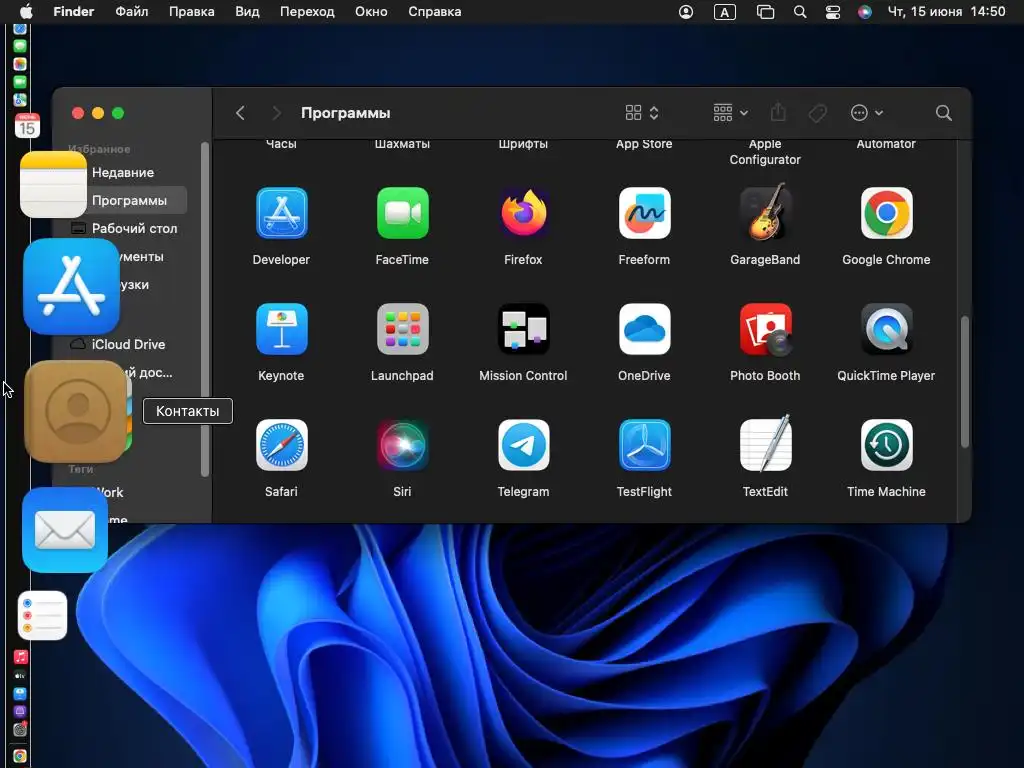Launch Firefox from the Programs folder
Viewport: 1024px width, 768px height.
tap(523, 213)
